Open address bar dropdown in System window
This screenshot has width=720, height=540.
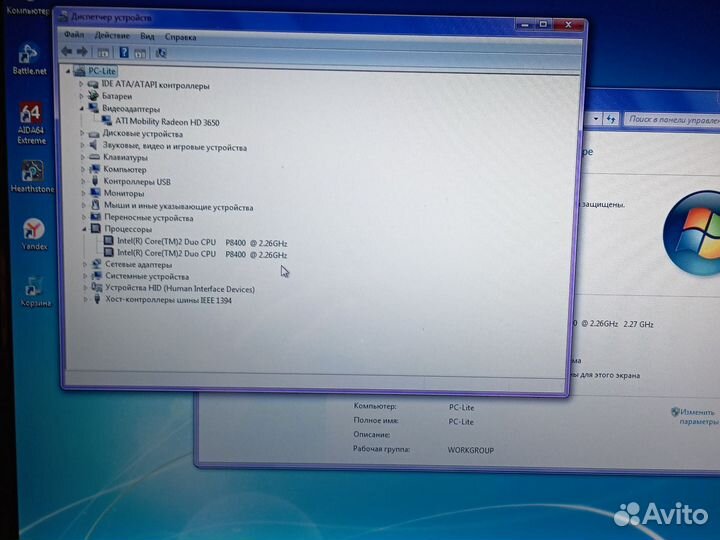(596, 119)
